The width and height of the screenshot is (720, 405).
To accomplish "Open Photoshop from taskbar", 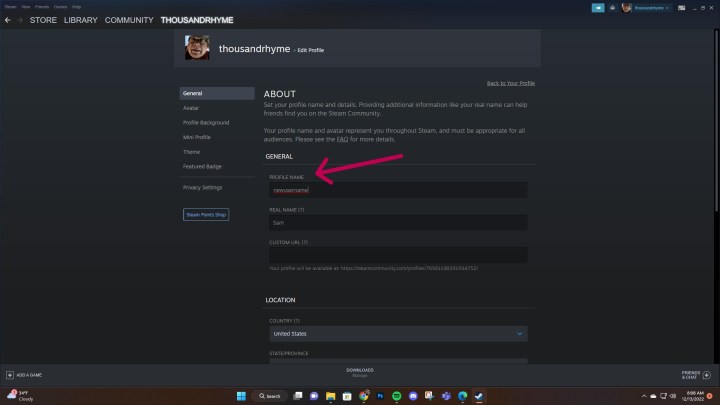I will pyautogui.click(x=380, y=396).
